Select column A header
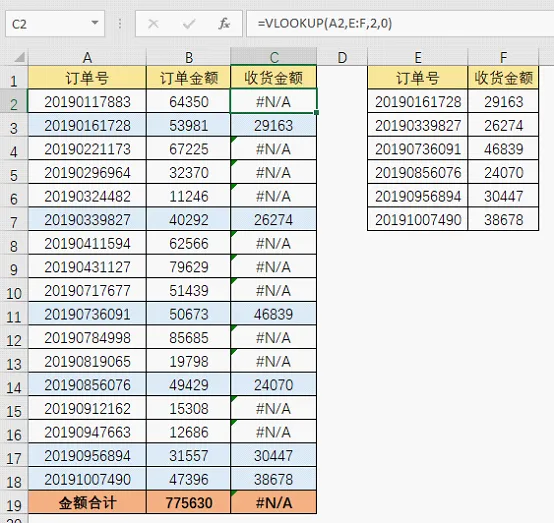The width and height of the screenshot is (554, 523). pos(87,57)
